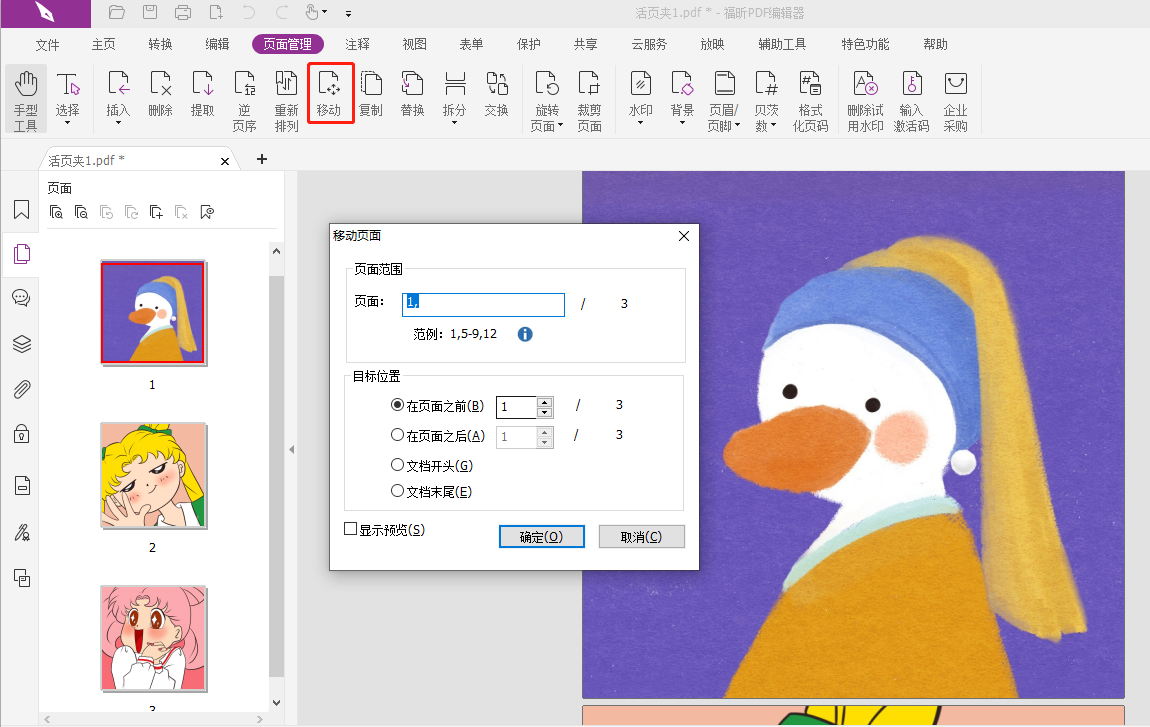Open the 文件 menu
This screenshot has height=727, width=1150.
[47, 45]
